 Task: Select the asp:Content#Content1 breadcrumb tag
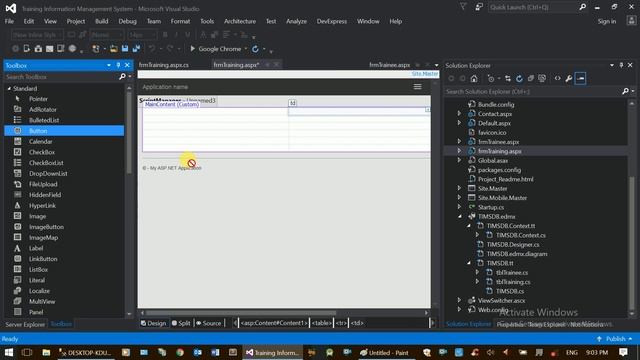point(274,323)
